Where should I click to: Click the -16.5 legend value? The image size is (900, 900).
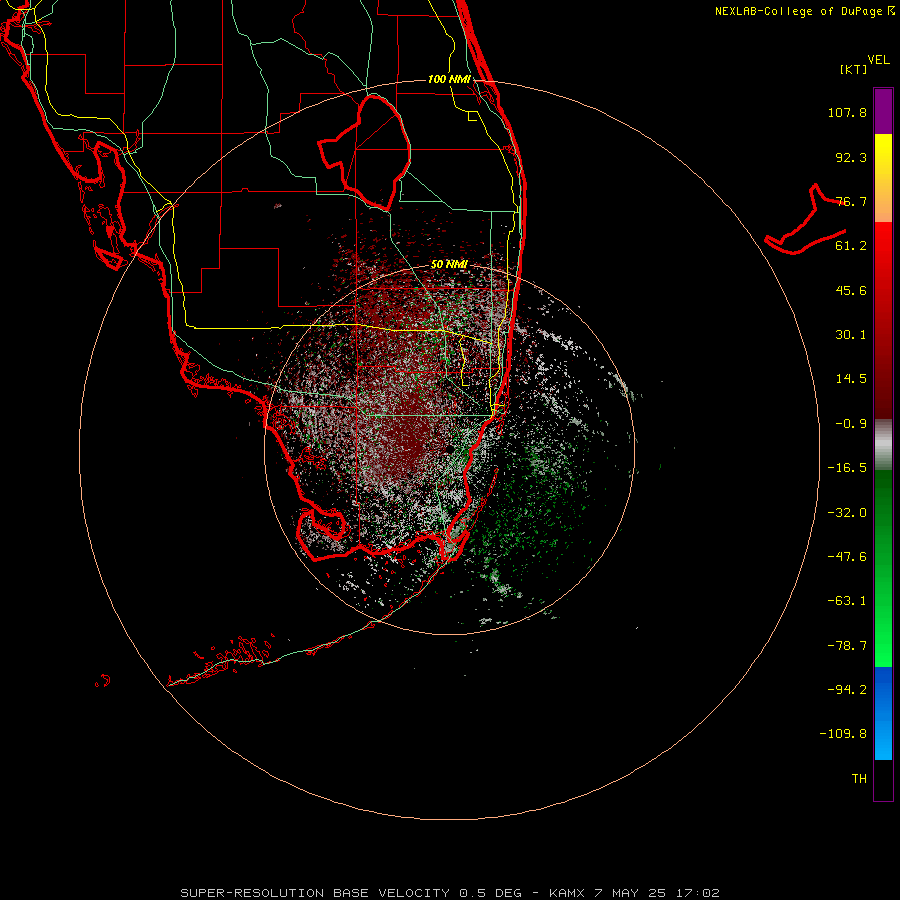click(x=847, y=468)
